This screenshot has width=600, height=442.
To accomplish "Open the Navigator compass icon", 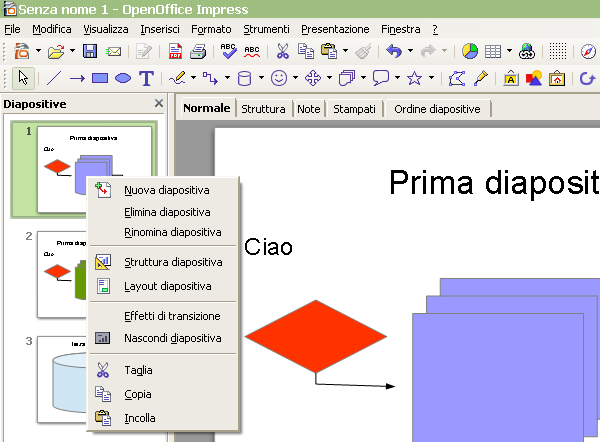I will (x=588, y=52).
